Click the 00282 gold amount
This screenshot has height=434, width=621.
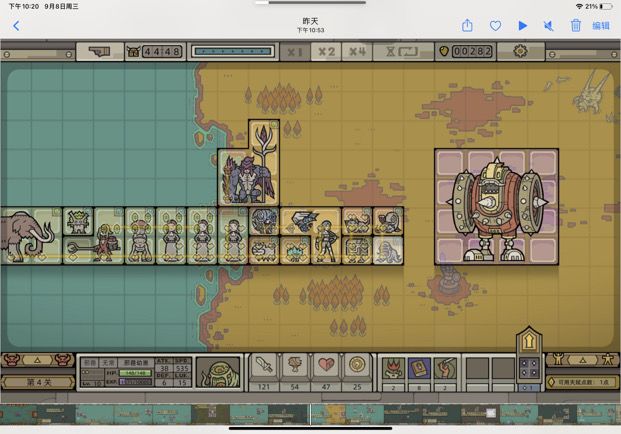472,51
